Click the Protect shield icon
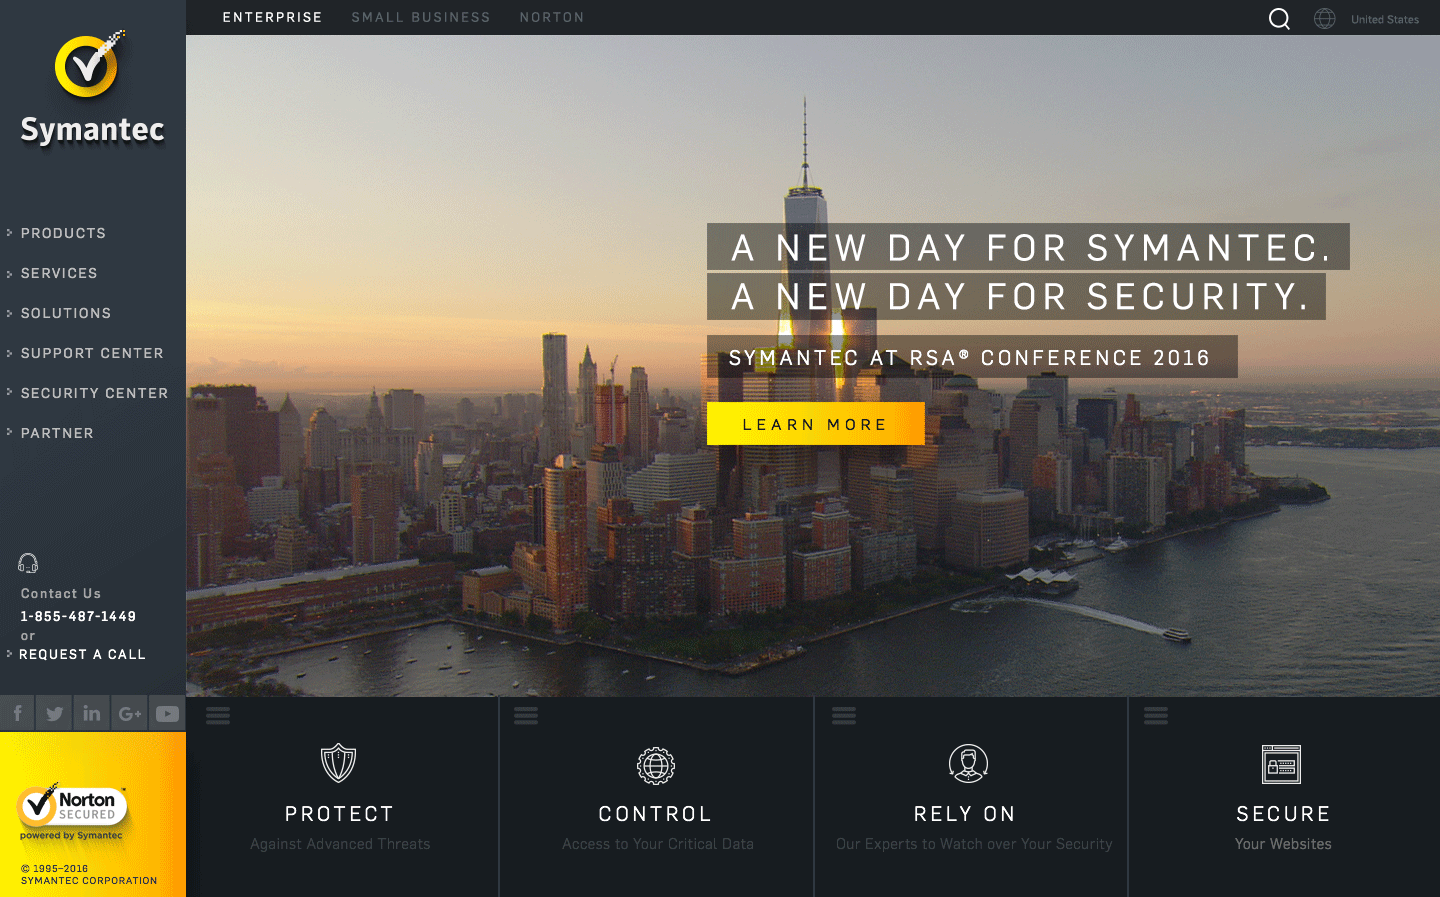 pos(339,763)
